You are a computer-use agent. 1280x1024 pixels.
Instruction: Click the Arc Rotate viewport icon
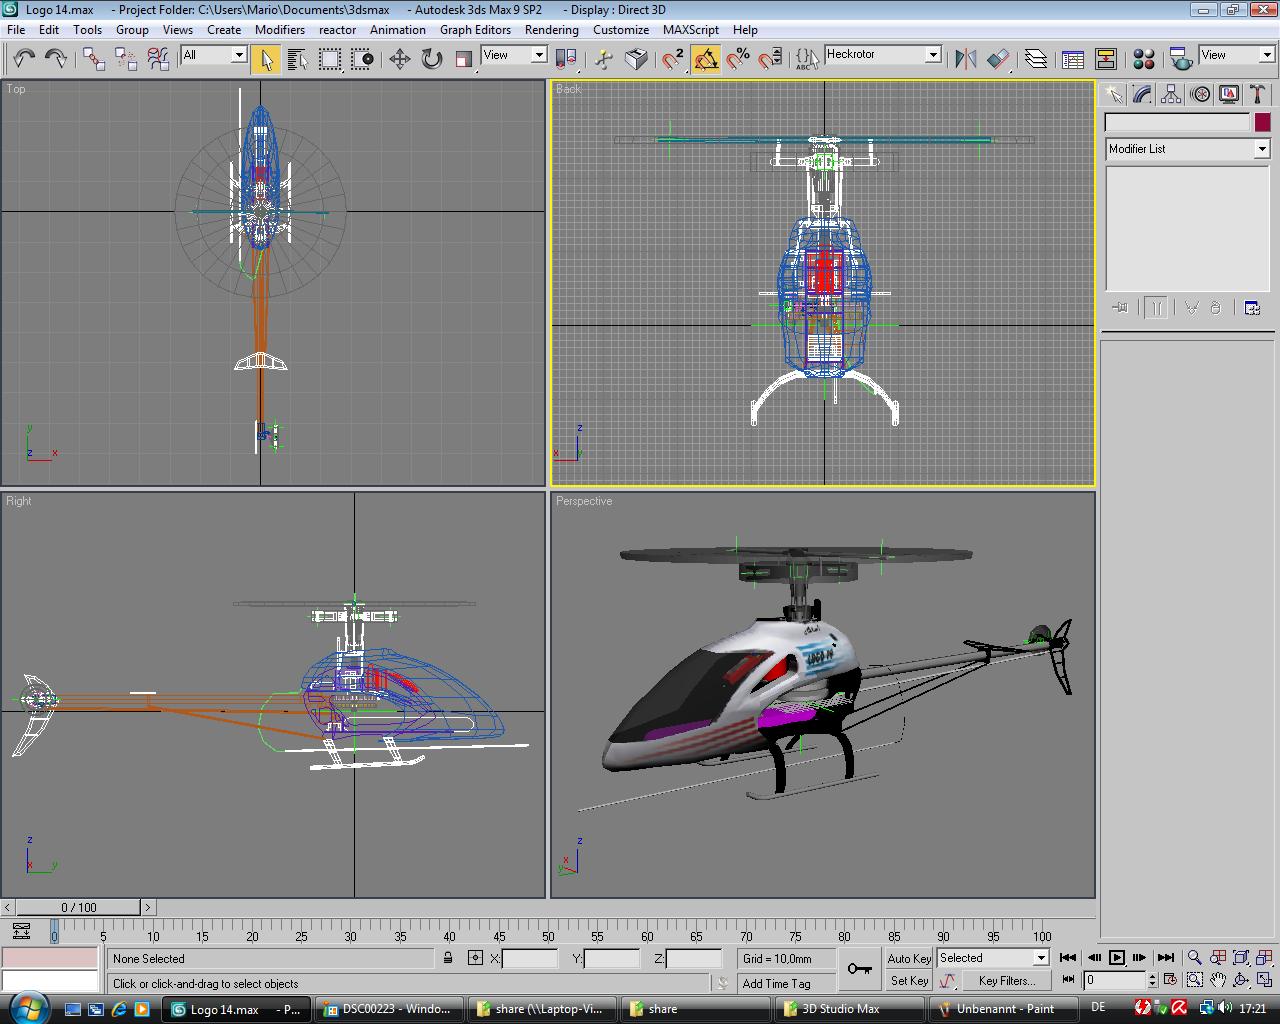pyautogui.click(x=1241, y=980)
